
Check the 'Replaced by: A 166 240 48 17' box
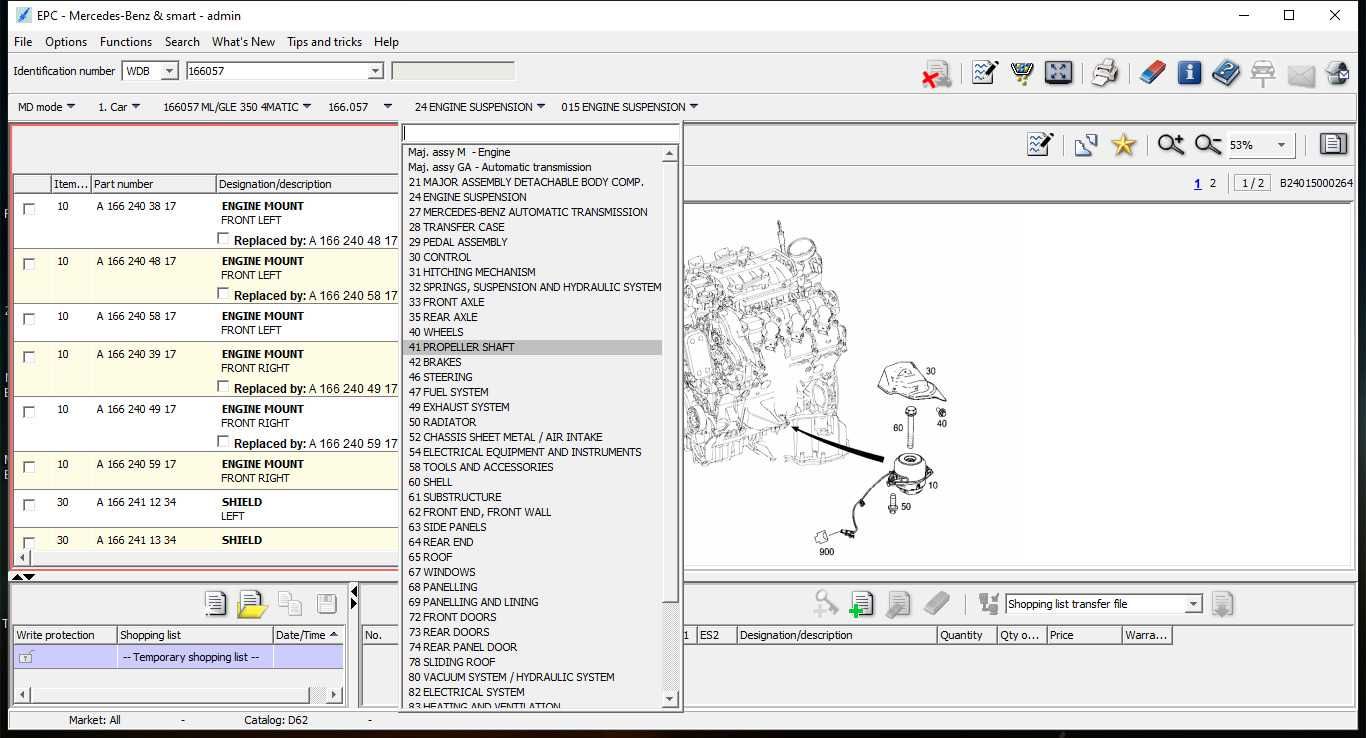pos(224,239)
